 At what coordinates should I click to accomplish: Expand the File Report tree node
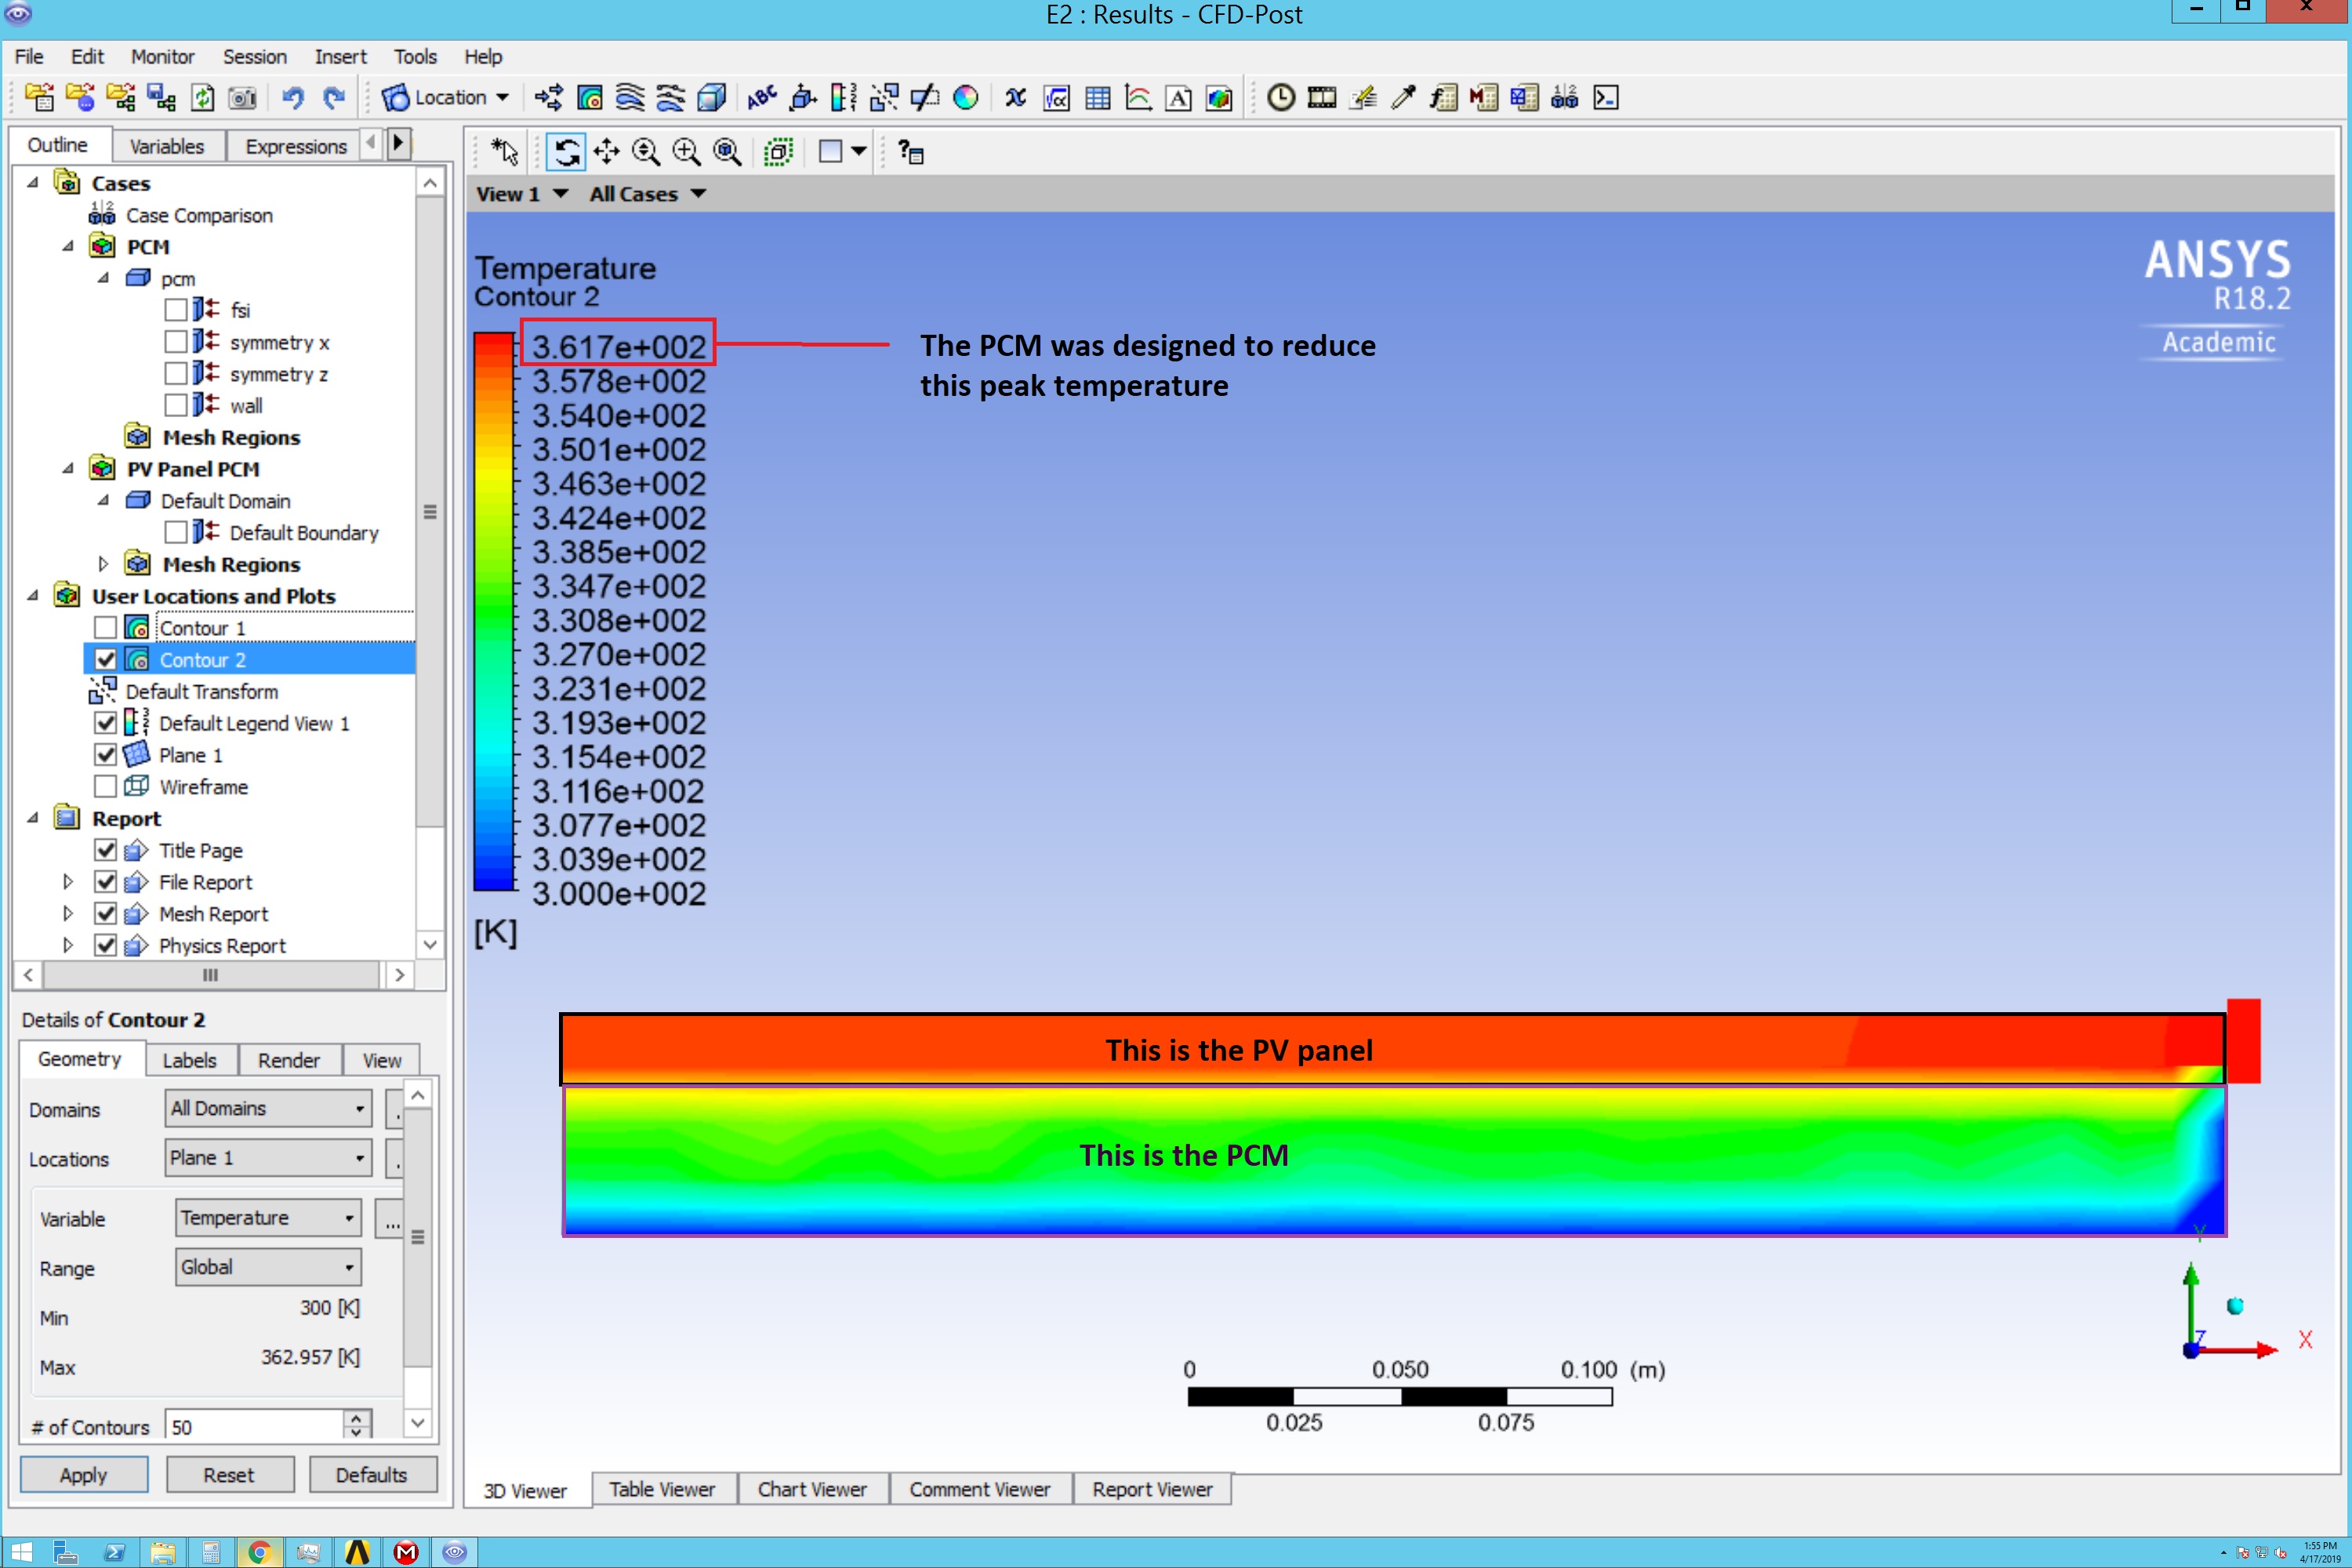[68, 882]
